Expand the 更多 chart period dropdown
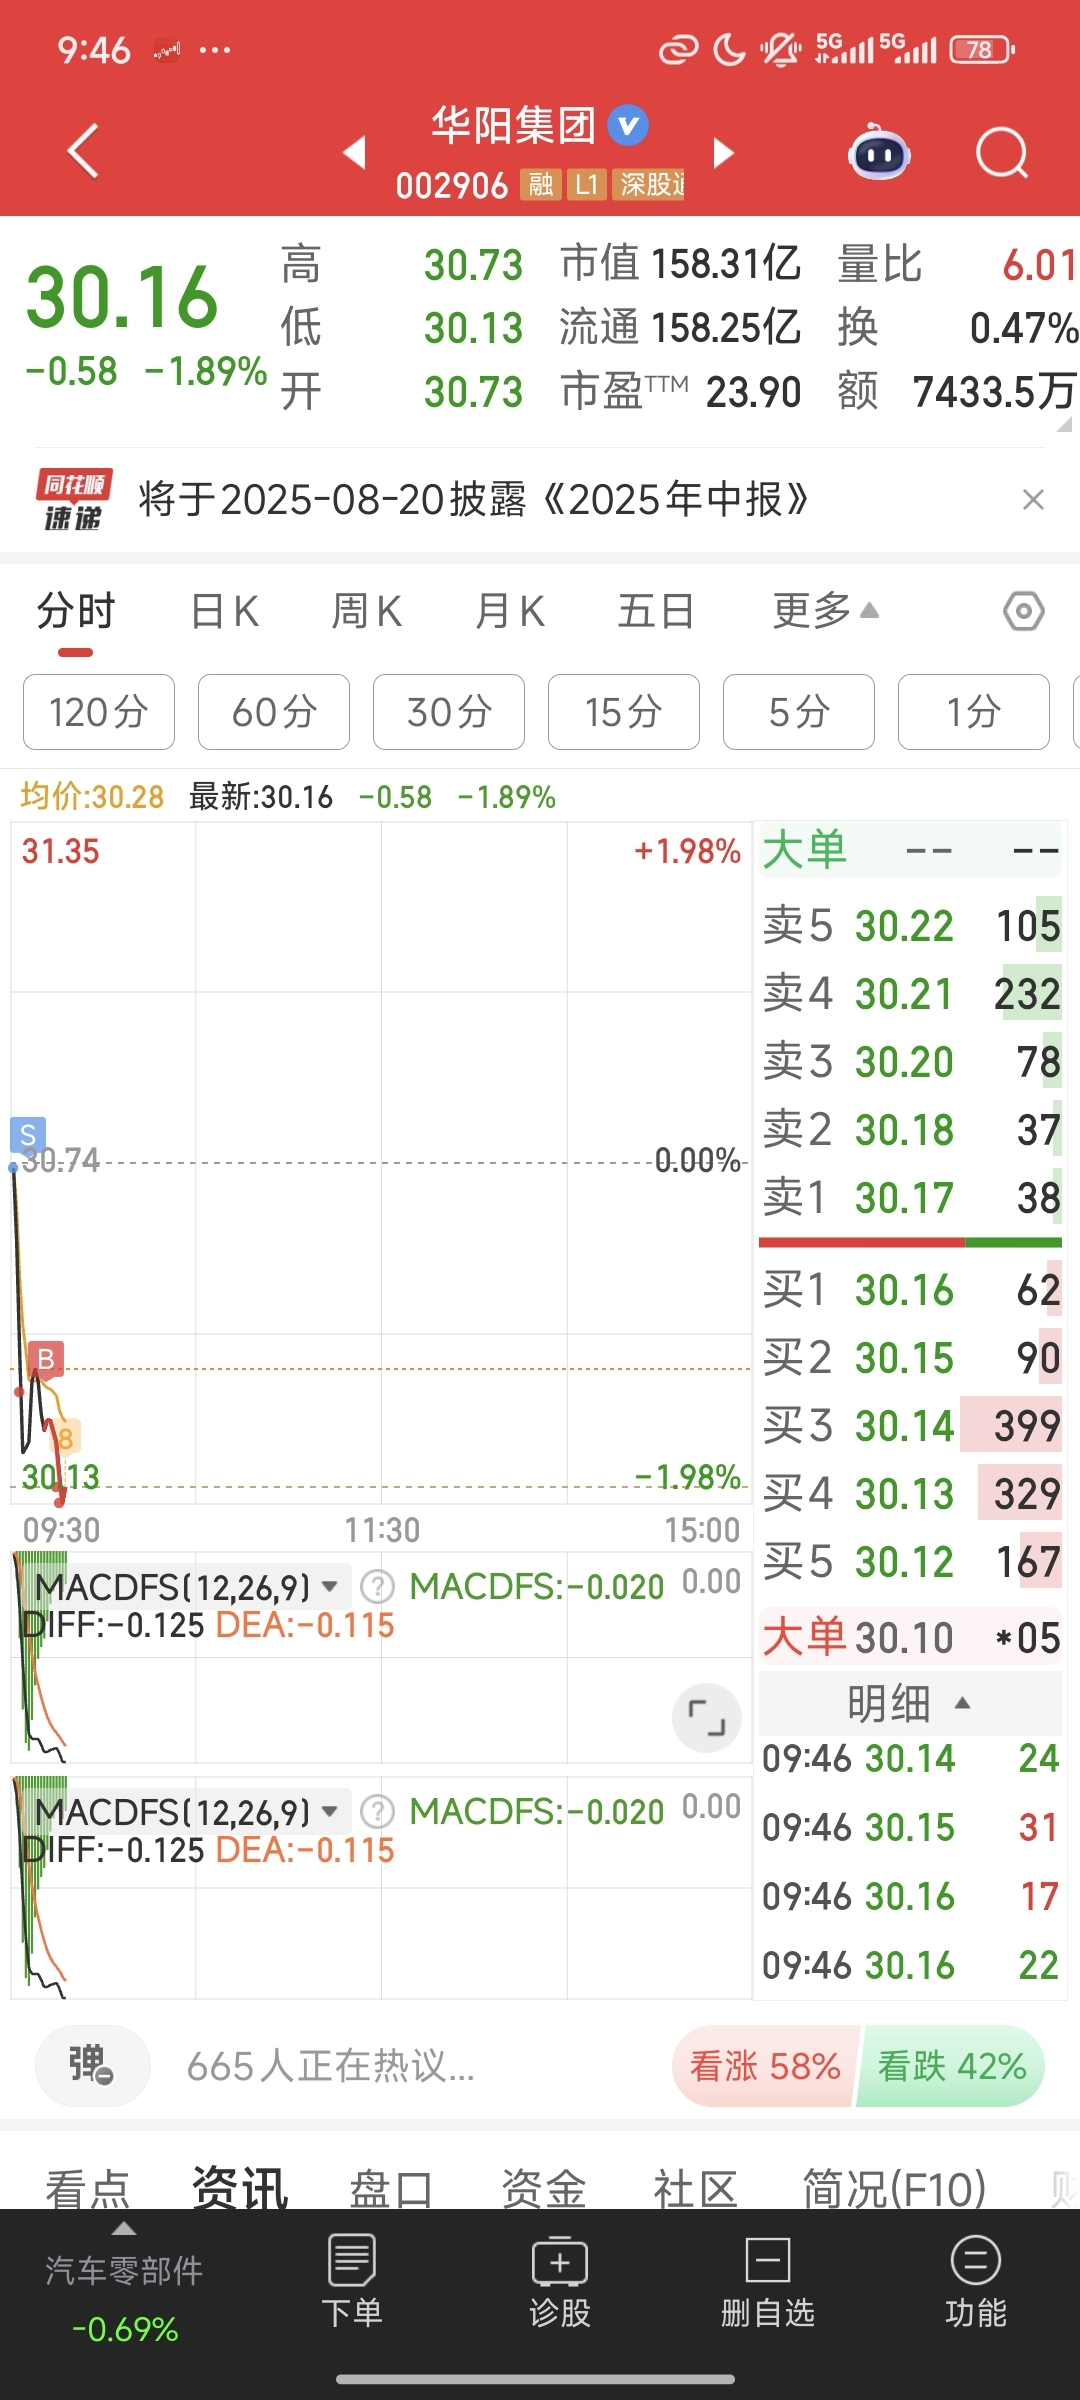 [825, 611]
